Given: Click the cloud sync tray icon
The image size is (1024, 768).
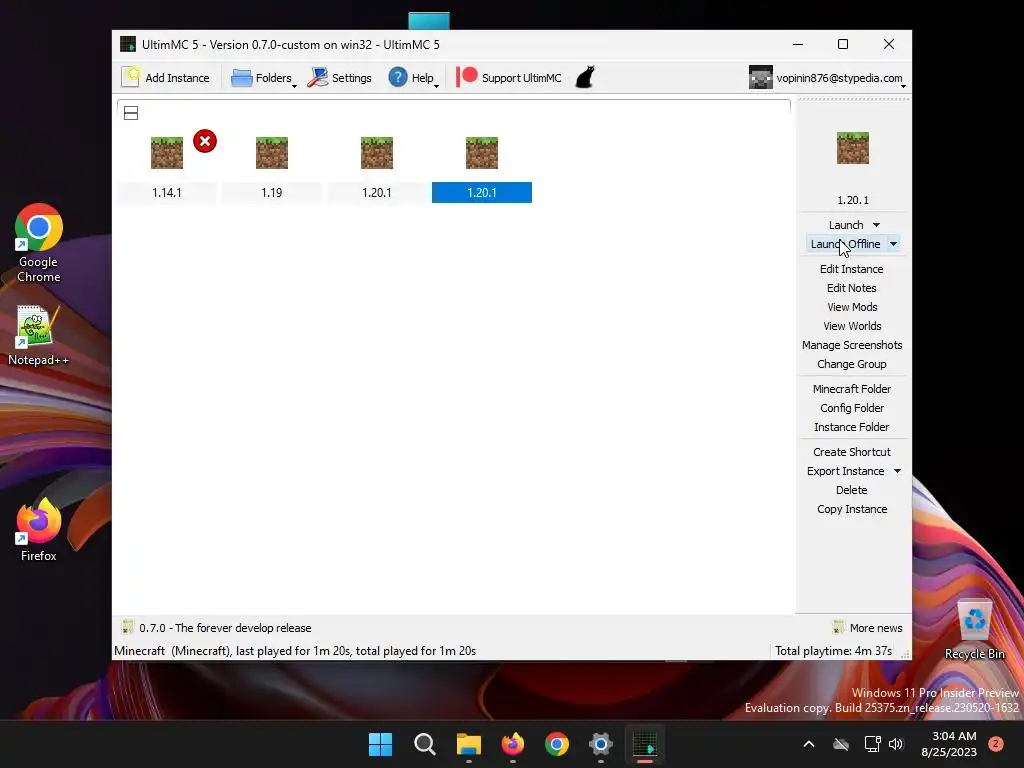Looking at the screenshot, I should (x=841, y=744).
